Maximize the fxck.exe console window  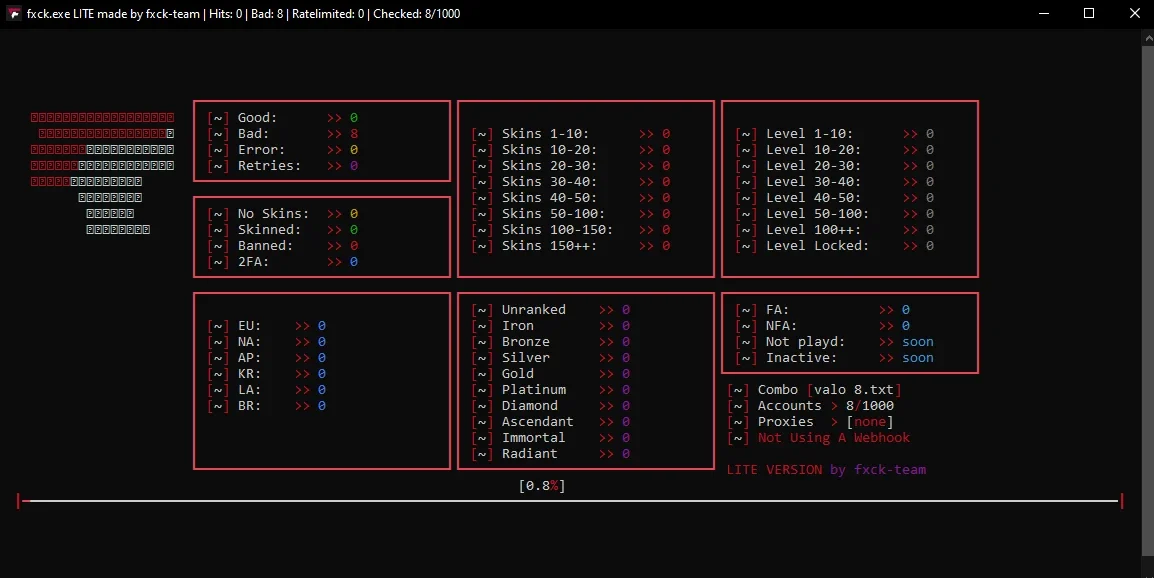pos(1089,13)
